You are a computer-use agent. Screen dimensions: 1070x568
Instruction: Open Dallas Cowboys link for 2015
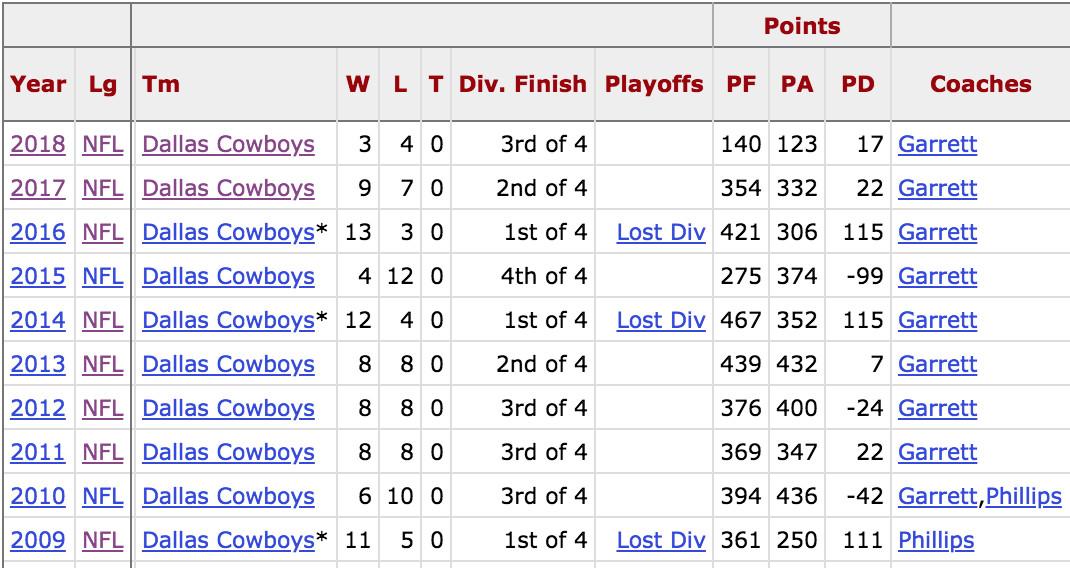tap(228, 276)
